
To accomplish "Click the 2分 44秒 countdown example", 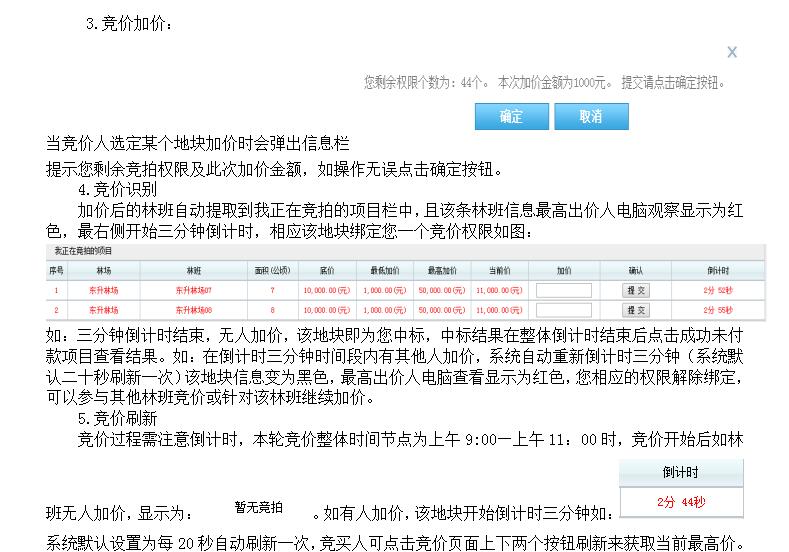I will click(x=681, y=502).
